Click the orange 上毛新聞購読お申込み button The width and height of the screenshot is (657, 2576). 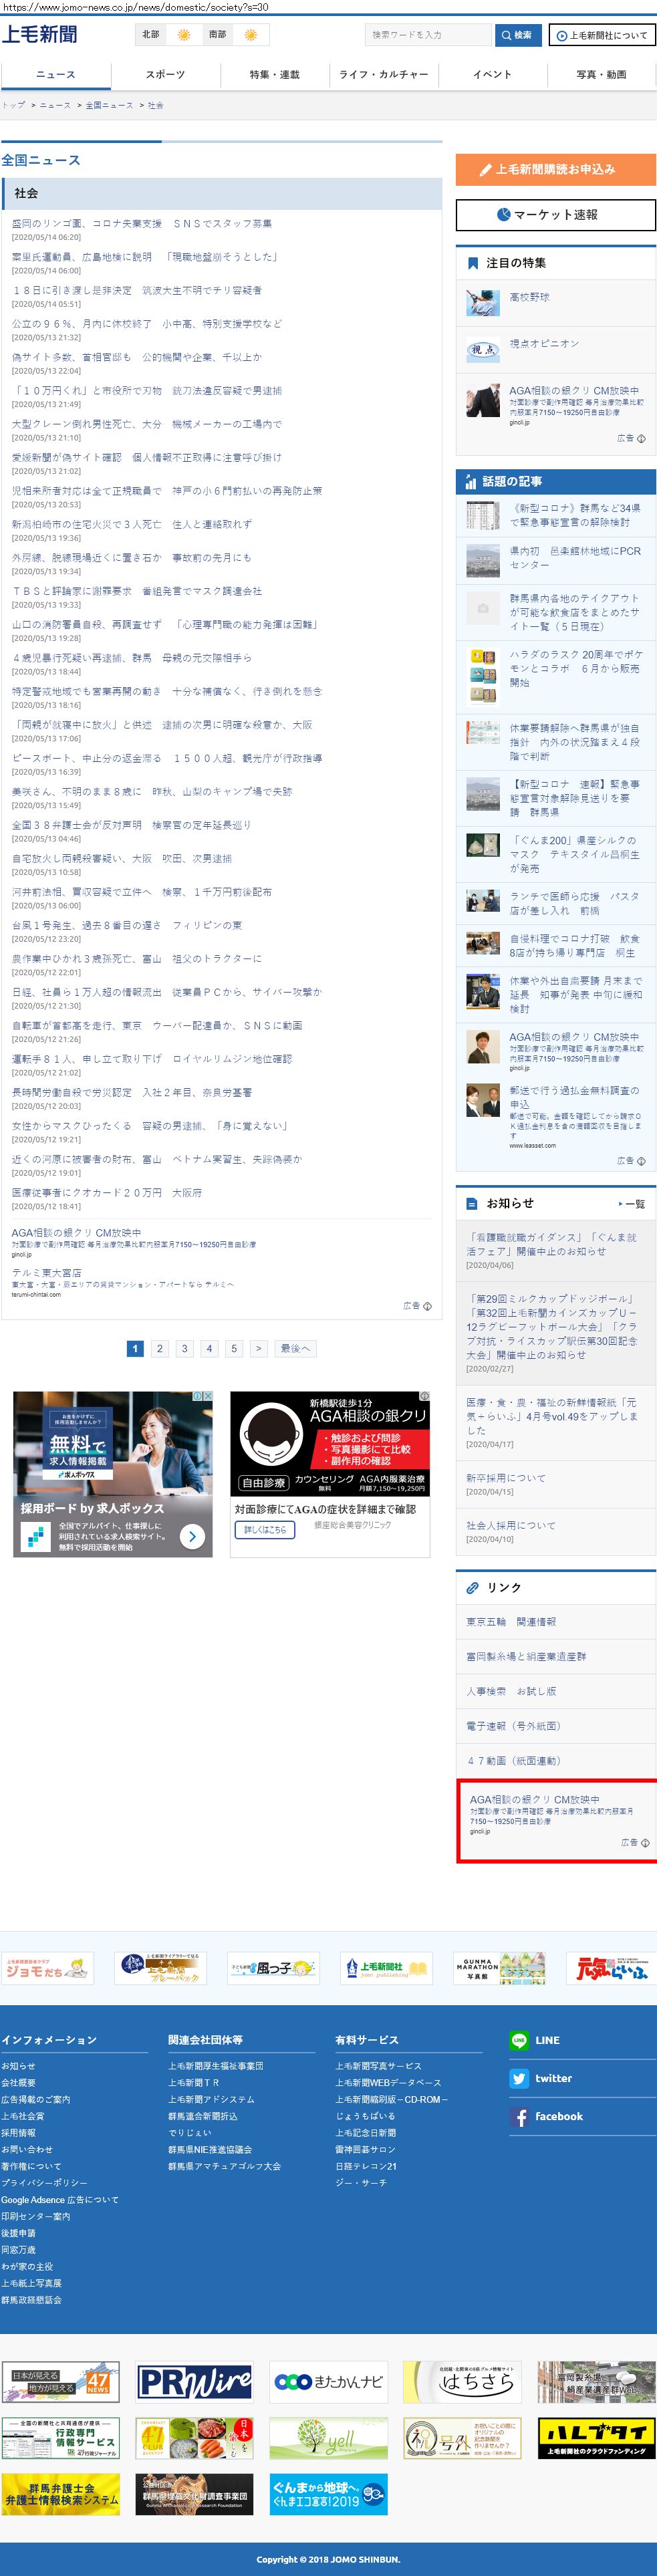pyautogui.click(x=555, y=170)
